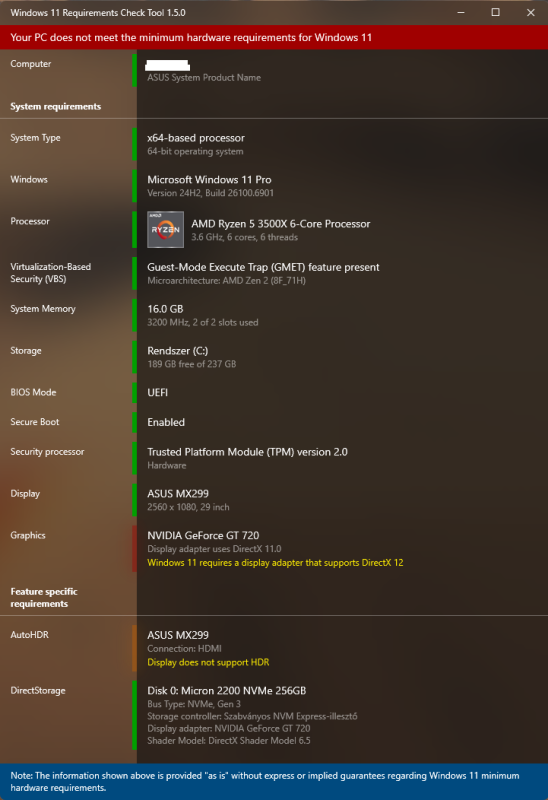This screenshot has height=800, width=548.
Task: Click the blue note bar at bottom
Action: click(274, 782)
